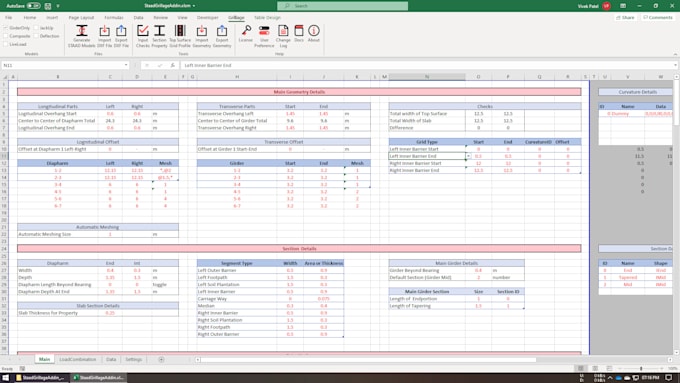Switch to Settings sheet tab
This screenshot has width=680, height=383.
tap(134, 359)
